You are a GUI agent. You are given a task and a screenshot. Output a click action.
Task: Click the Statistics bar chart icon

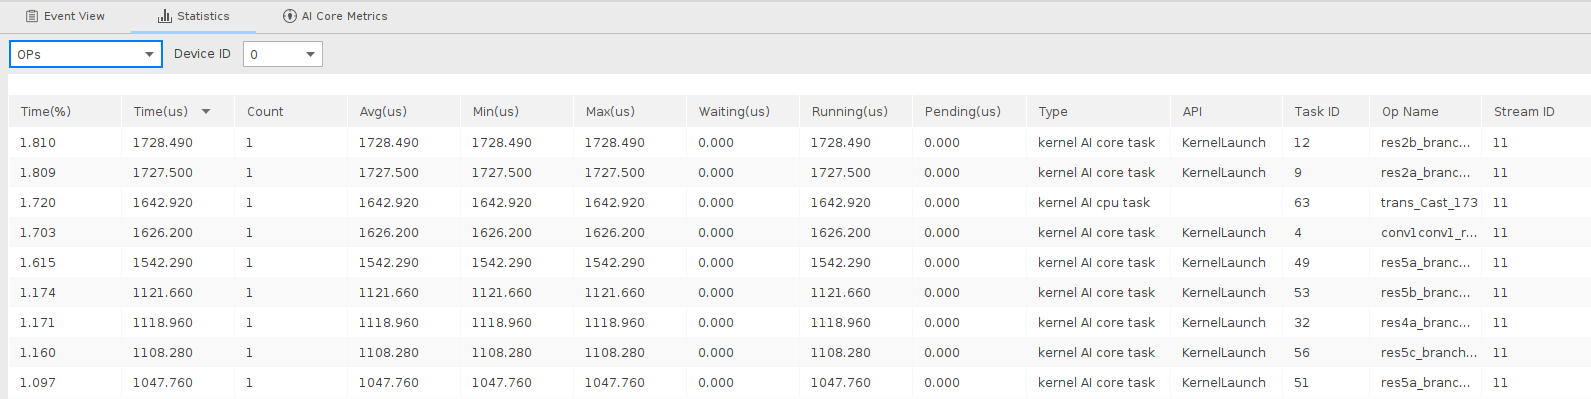pos(165,16)
